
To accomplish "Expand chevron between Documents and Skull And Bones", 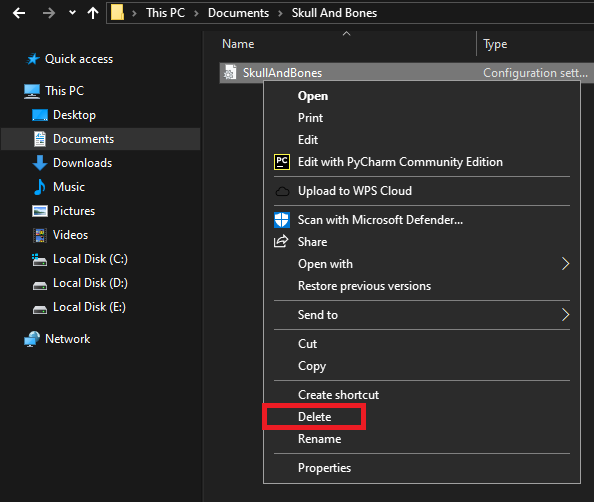I will click(280, 13).
